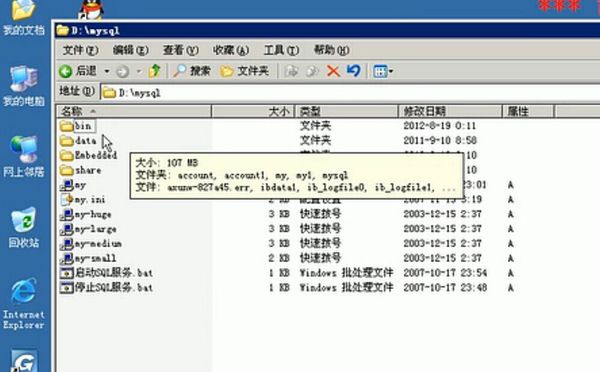Click the red Delete X icon

[333, 71]
